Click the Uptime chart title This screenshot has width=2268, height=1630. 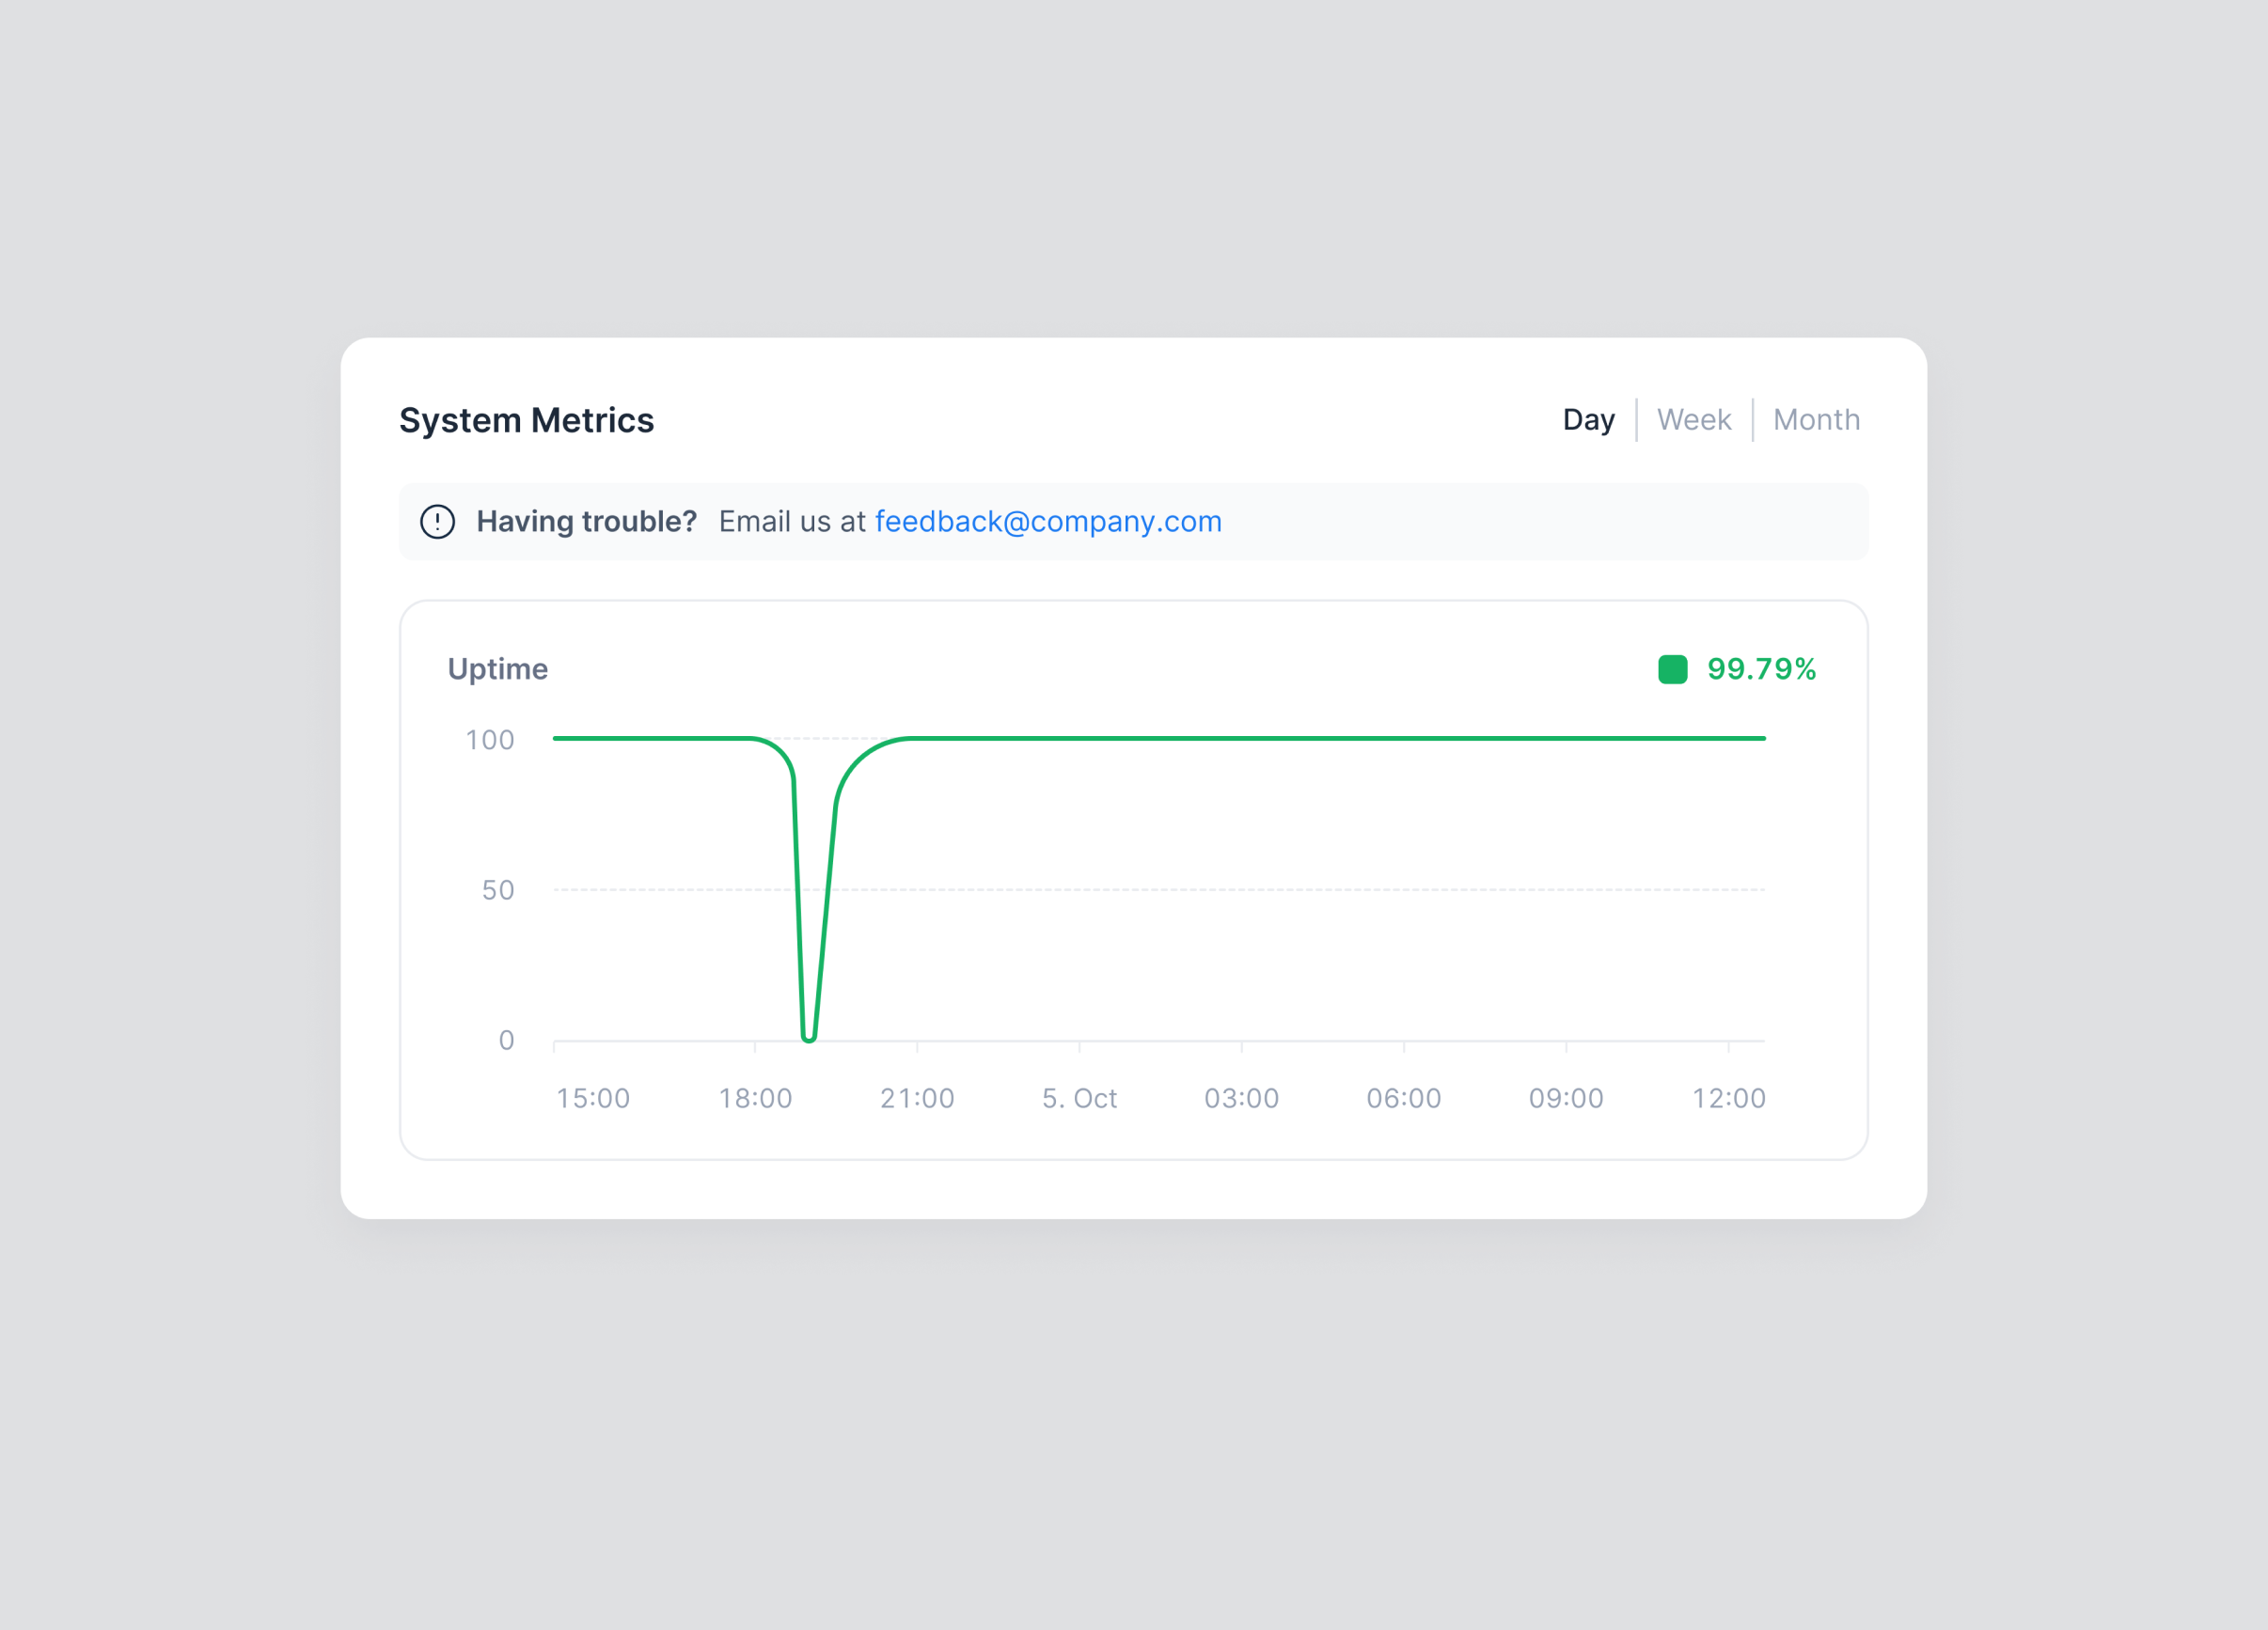pos(497,669)
